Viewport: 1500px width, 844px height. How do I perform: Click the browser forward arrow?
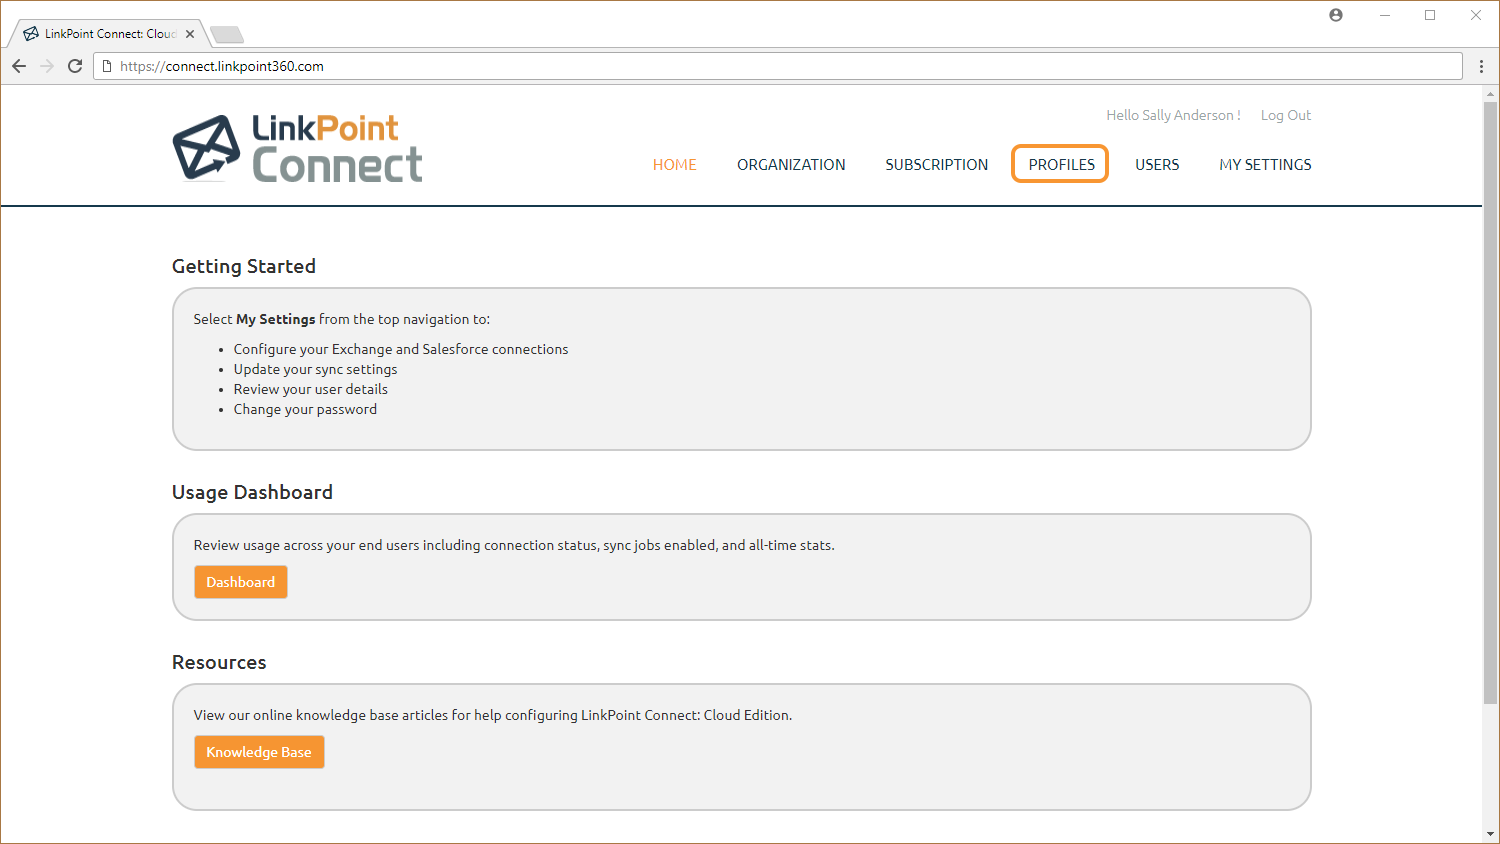click(x=47, y=66)
